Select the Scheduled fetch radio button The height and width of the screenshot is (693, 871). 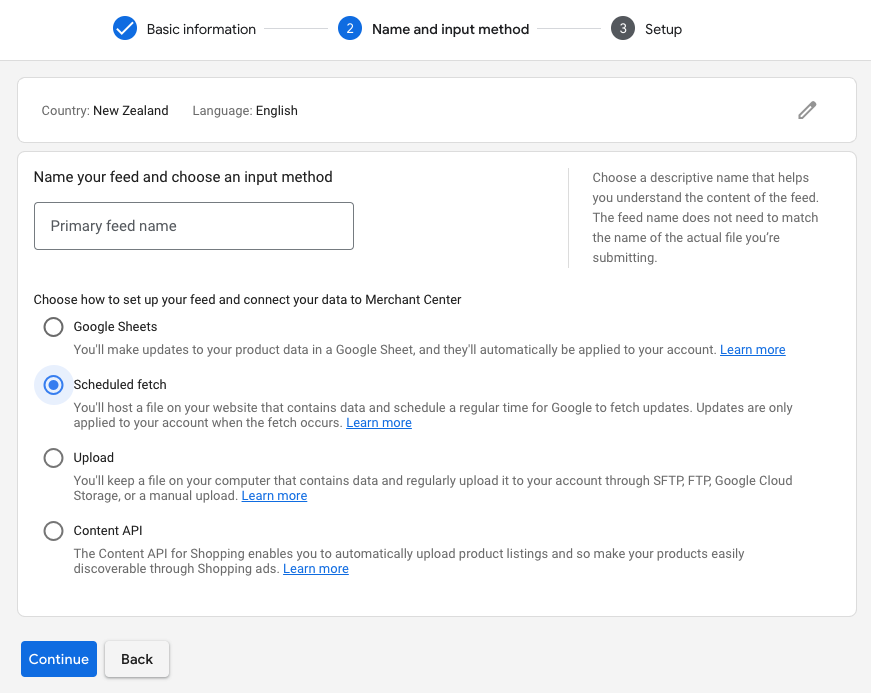tap(53, 385)
